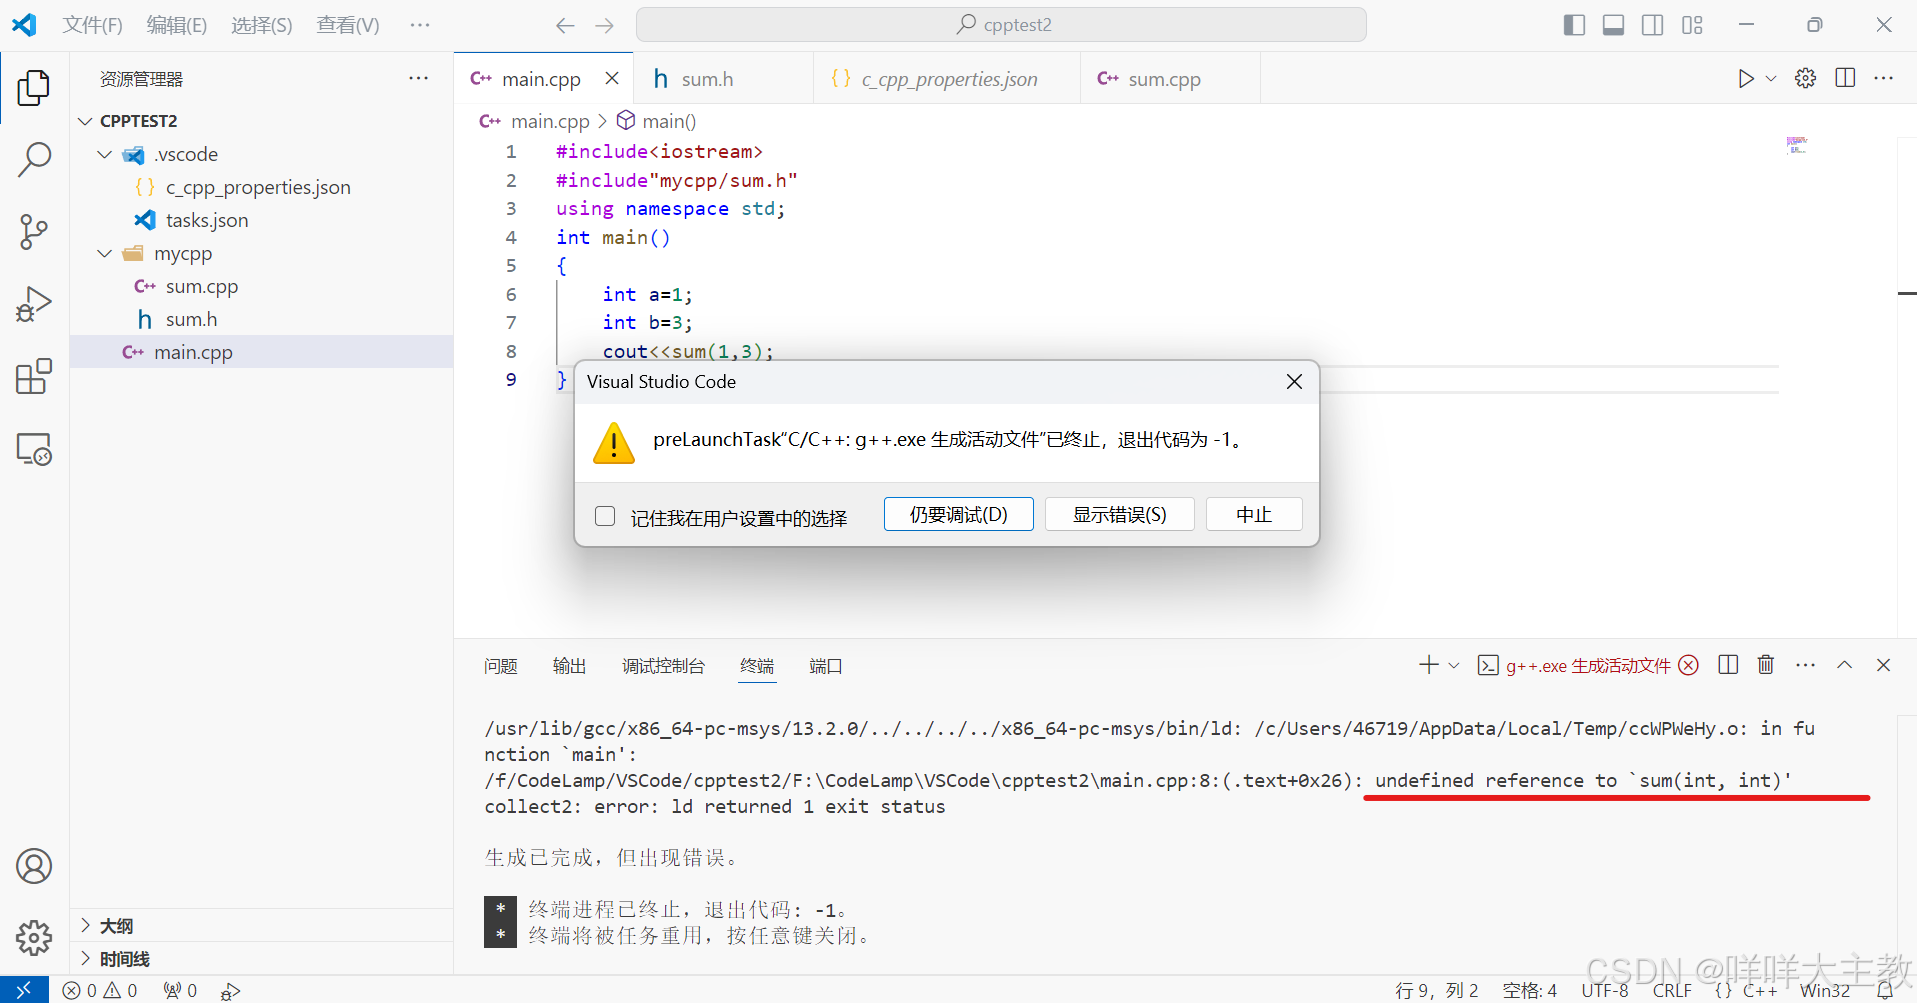Open the Remote Explorer view
This screenshot has width=1917, height=1003.
(34, 449)
